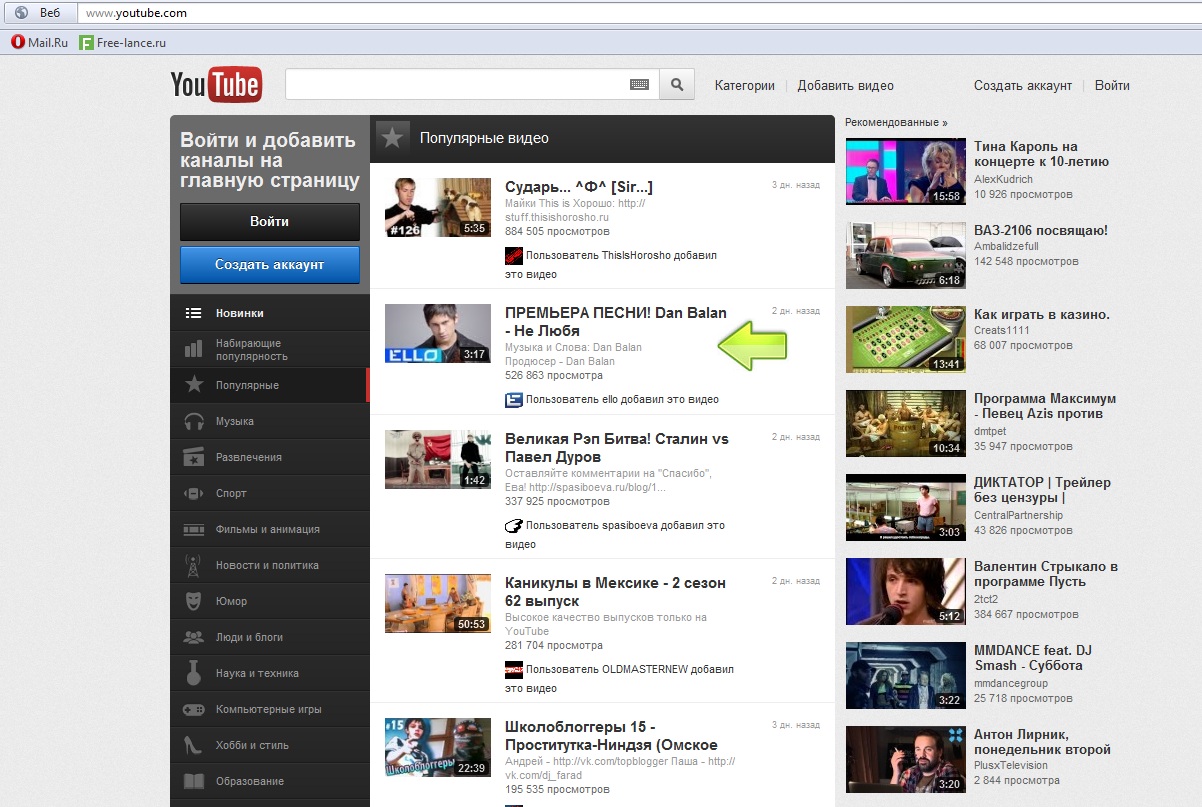Click the star icon beside Популярные видео
The height and width of the screenshot is (807, 1202).
click(x=391, y=138)
